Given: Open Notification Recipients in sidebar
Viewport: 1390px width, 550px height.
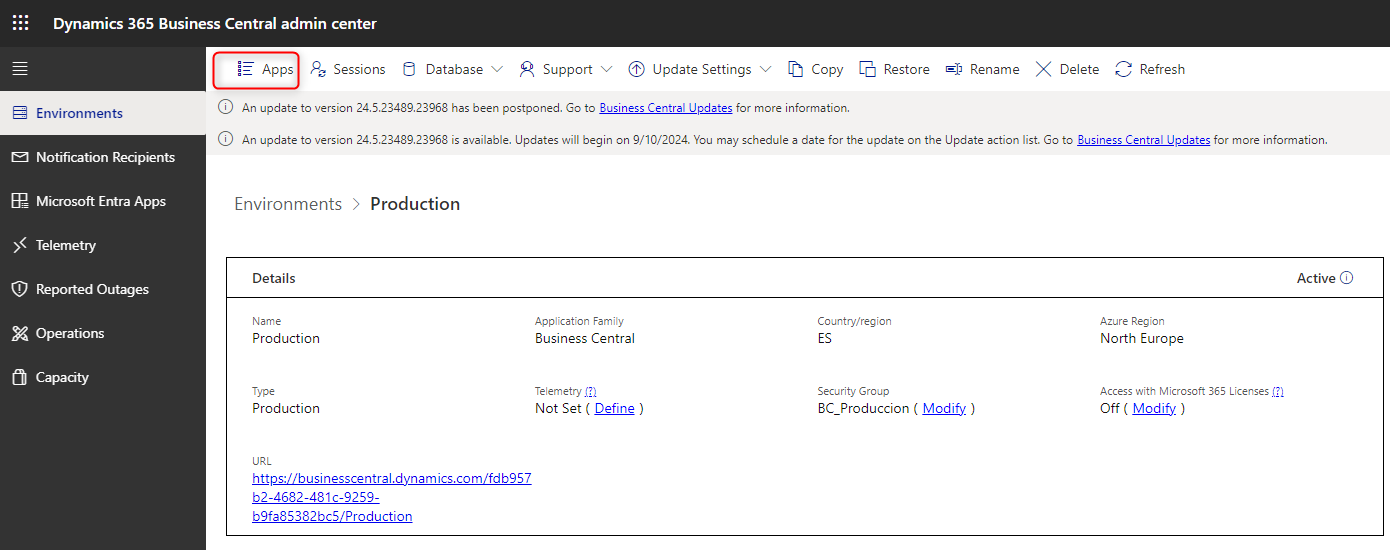Looking at the screenshot, I should pos(103,157).
